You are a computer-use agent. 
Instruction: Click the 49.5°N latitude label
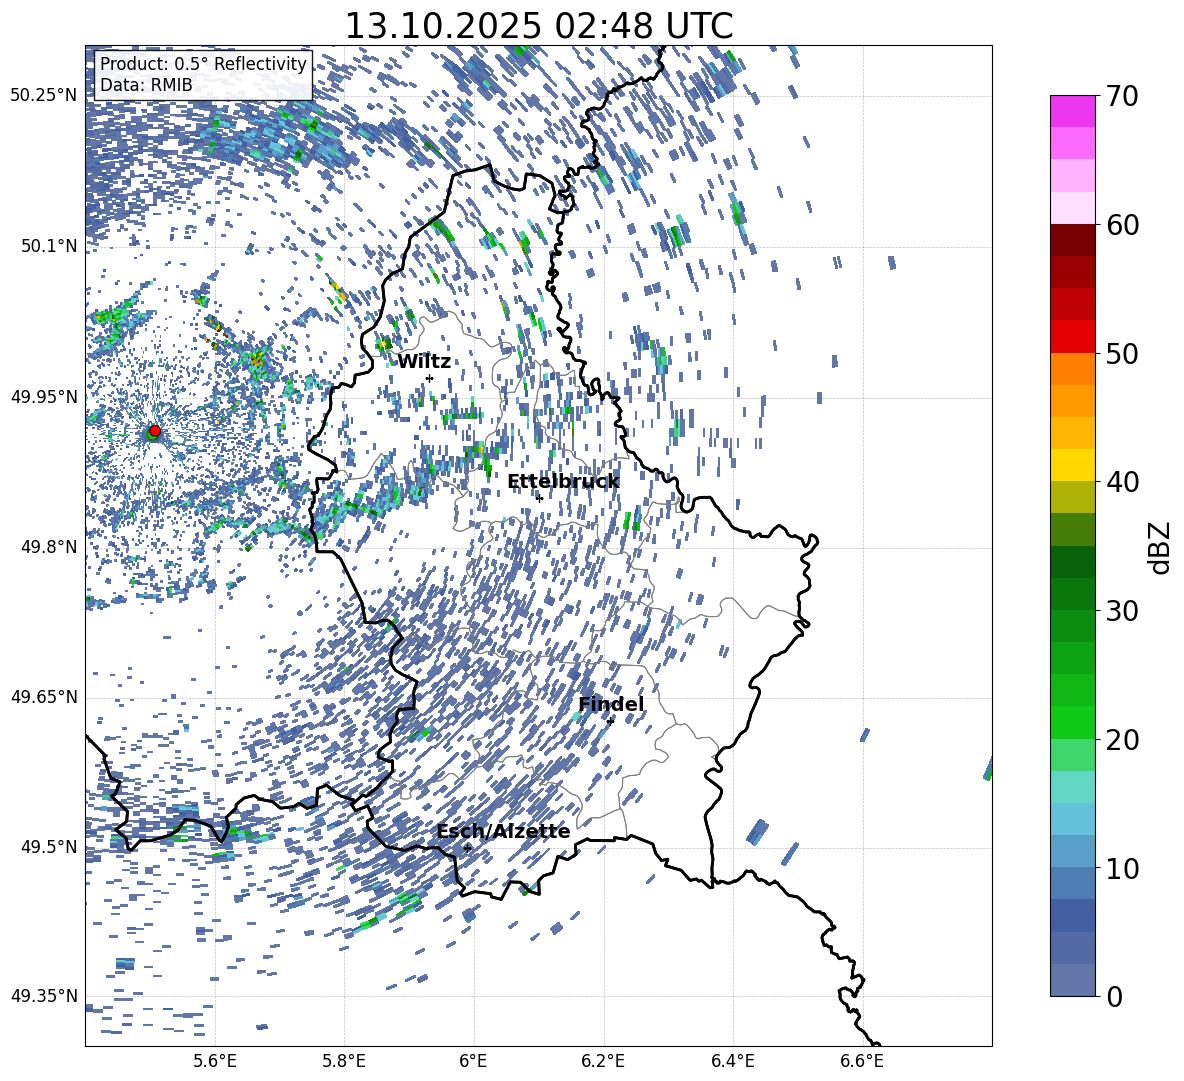(x=48, y=846)
